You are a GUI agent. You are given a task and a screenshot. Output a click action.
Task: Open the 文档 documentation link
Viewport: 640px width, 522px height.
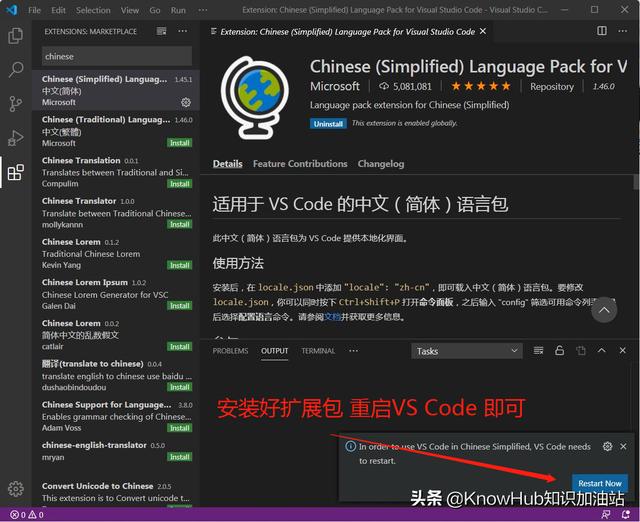click(x=331, y=317)
